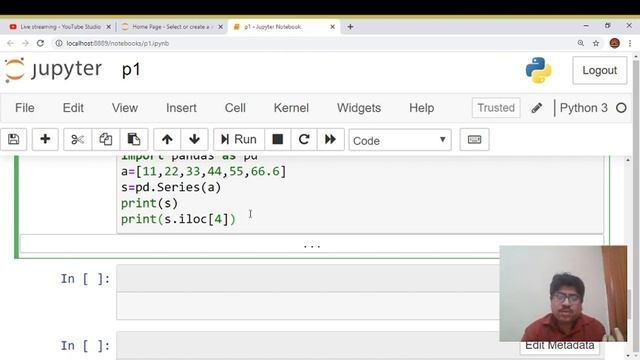Click the print(s) code line
The image size is (640, 360).
149,203
